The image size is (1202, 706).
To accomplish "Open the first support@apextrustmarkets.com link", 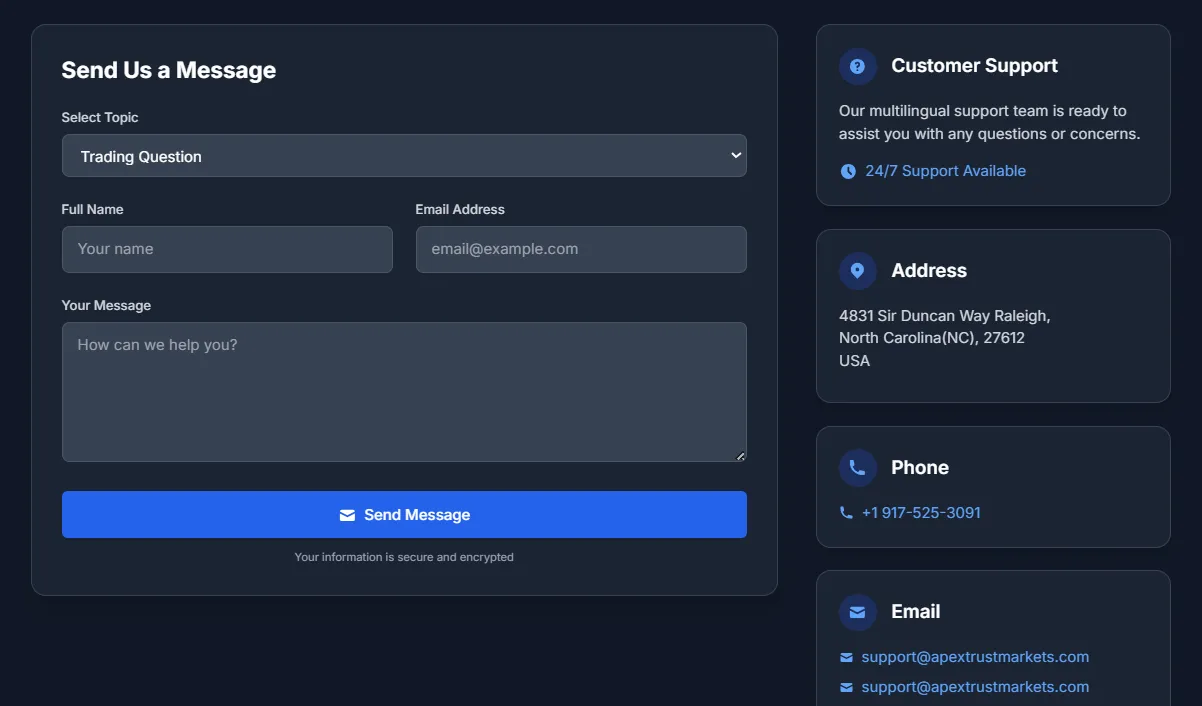I will [975, 657].
